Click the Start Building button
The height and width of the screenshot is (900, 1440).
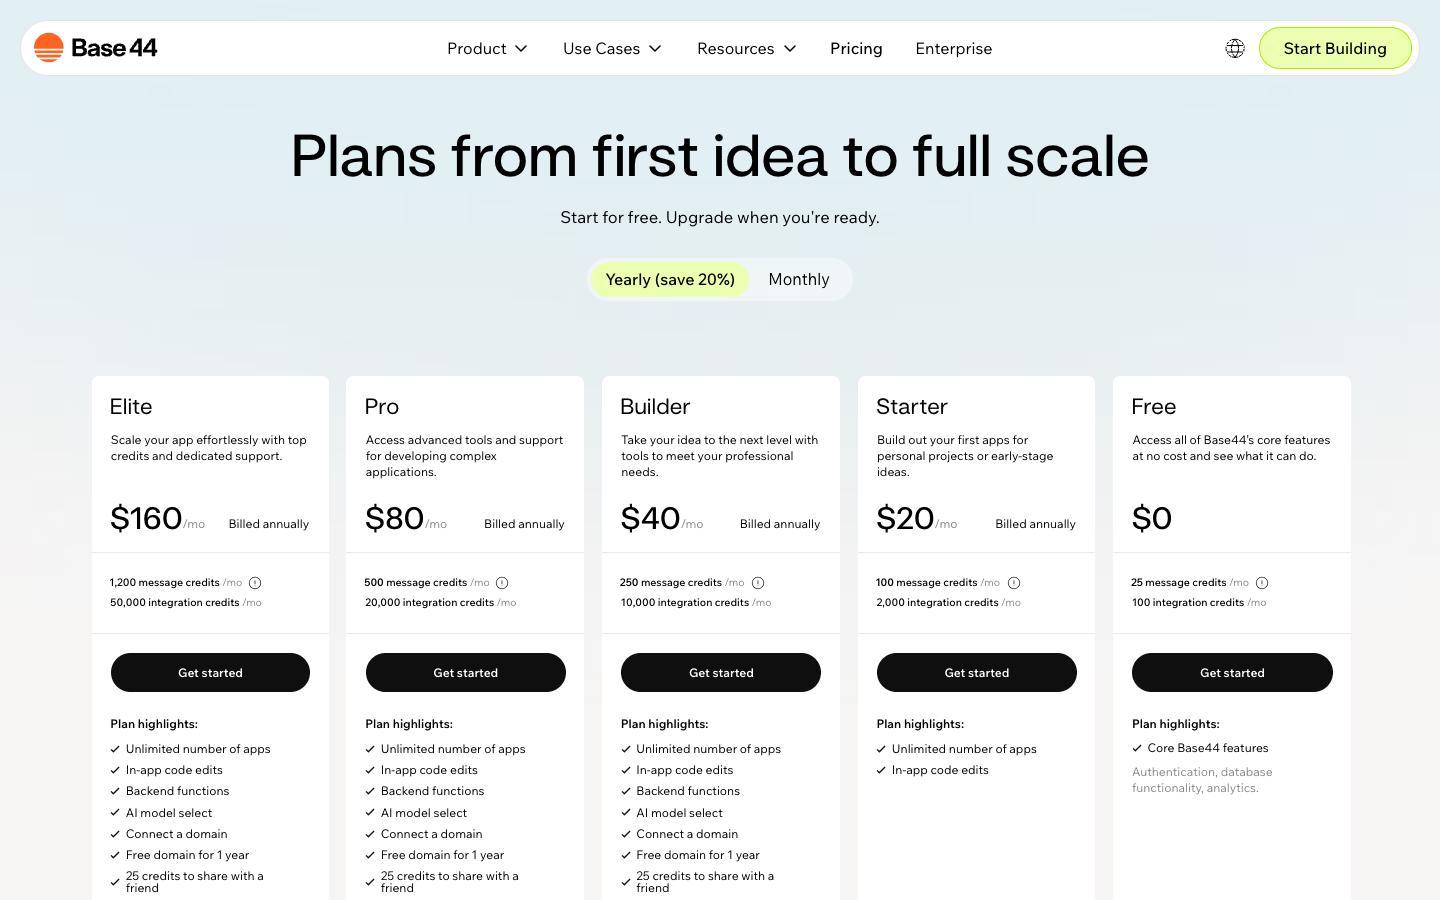pyautogui.click(x=1335, y=47)
